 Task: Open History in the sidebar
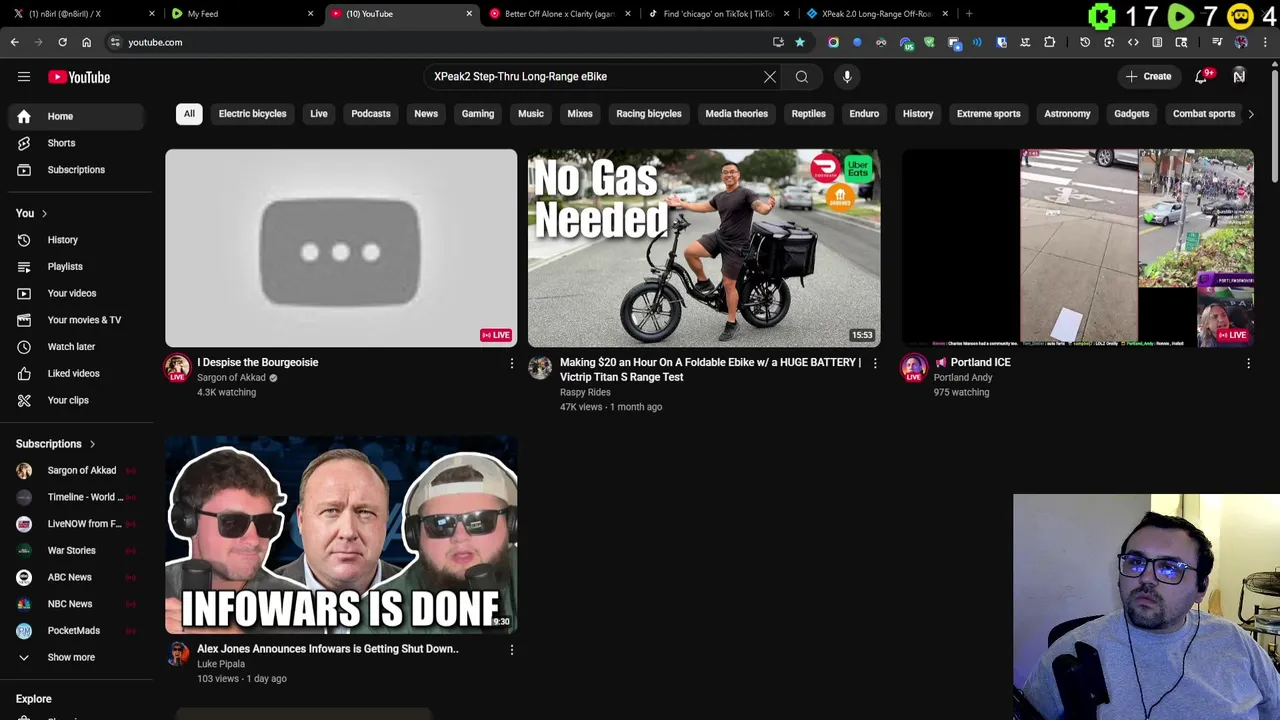click(x=78, y=240)
